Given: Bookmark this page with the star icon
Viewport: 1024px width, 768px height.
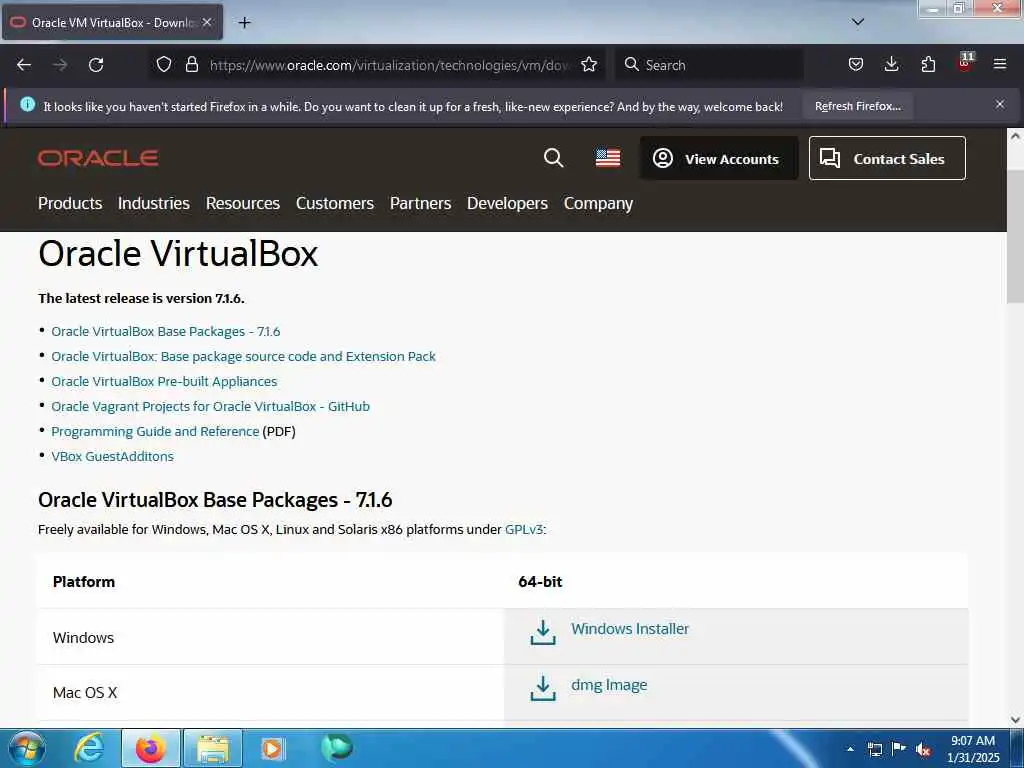Looking at the screenshot, I should coord(589,65).
